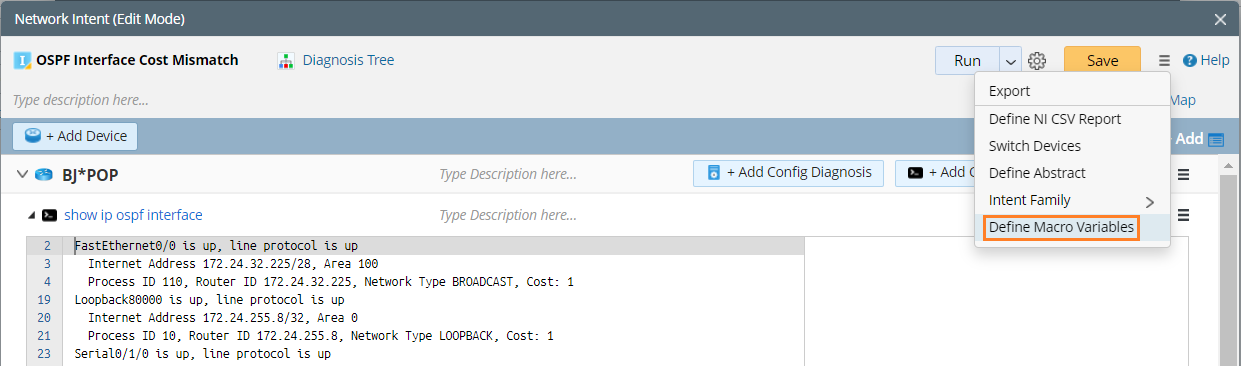Open the show ip ospf interface row menu
The image size is (1241, 366).
pyautogui.click(x=1183, y=215)
